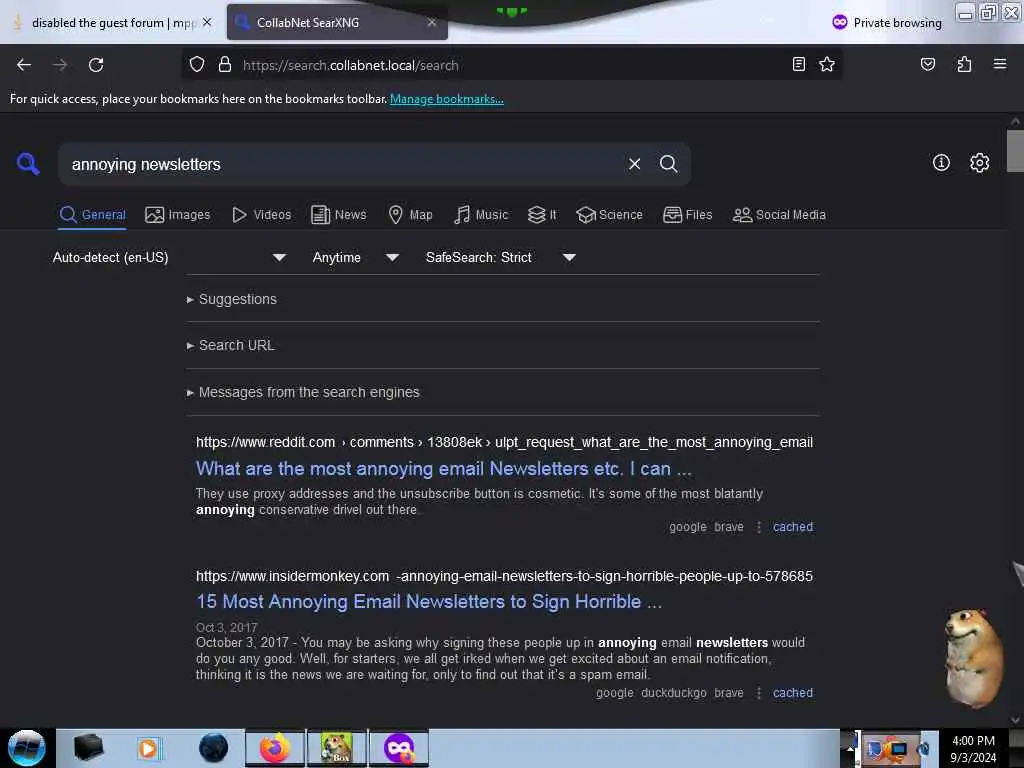This screenshot has height=768, width=1024.
Task: Switch to News search category
Action: pyautogui.click(x=338, y=215)
